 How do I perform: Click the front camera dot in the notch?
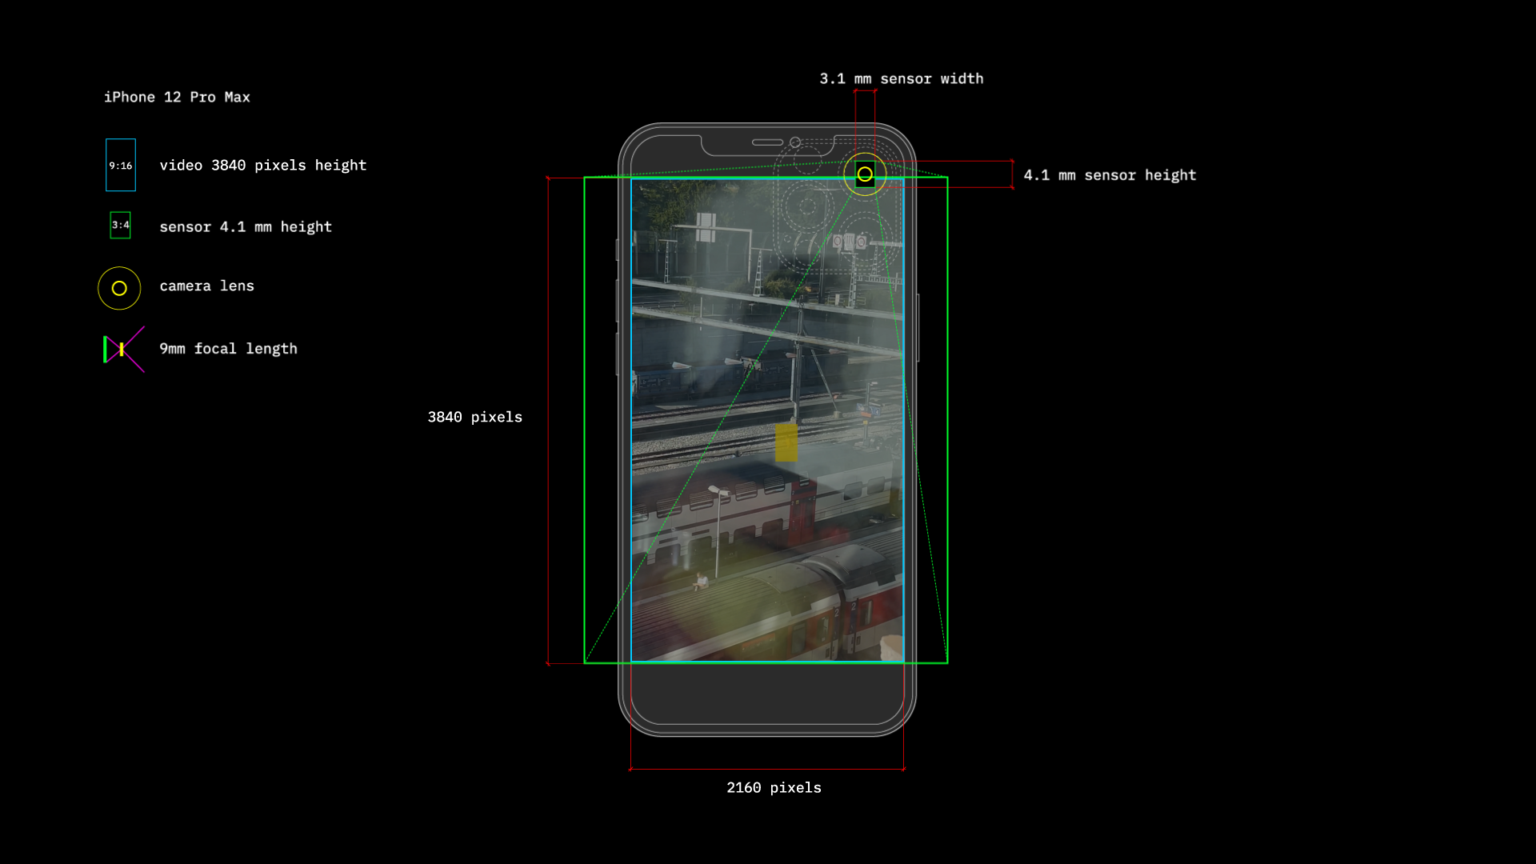click(x=795, y=142)
